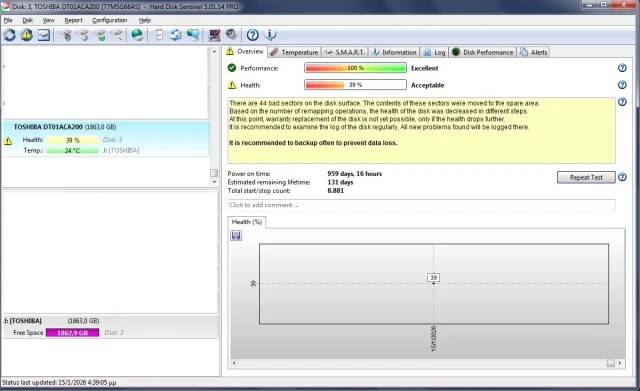640x391 pixels.
Task: Click the '959 days, 16 hours' power-on value
Action: [x=355, y=173]
